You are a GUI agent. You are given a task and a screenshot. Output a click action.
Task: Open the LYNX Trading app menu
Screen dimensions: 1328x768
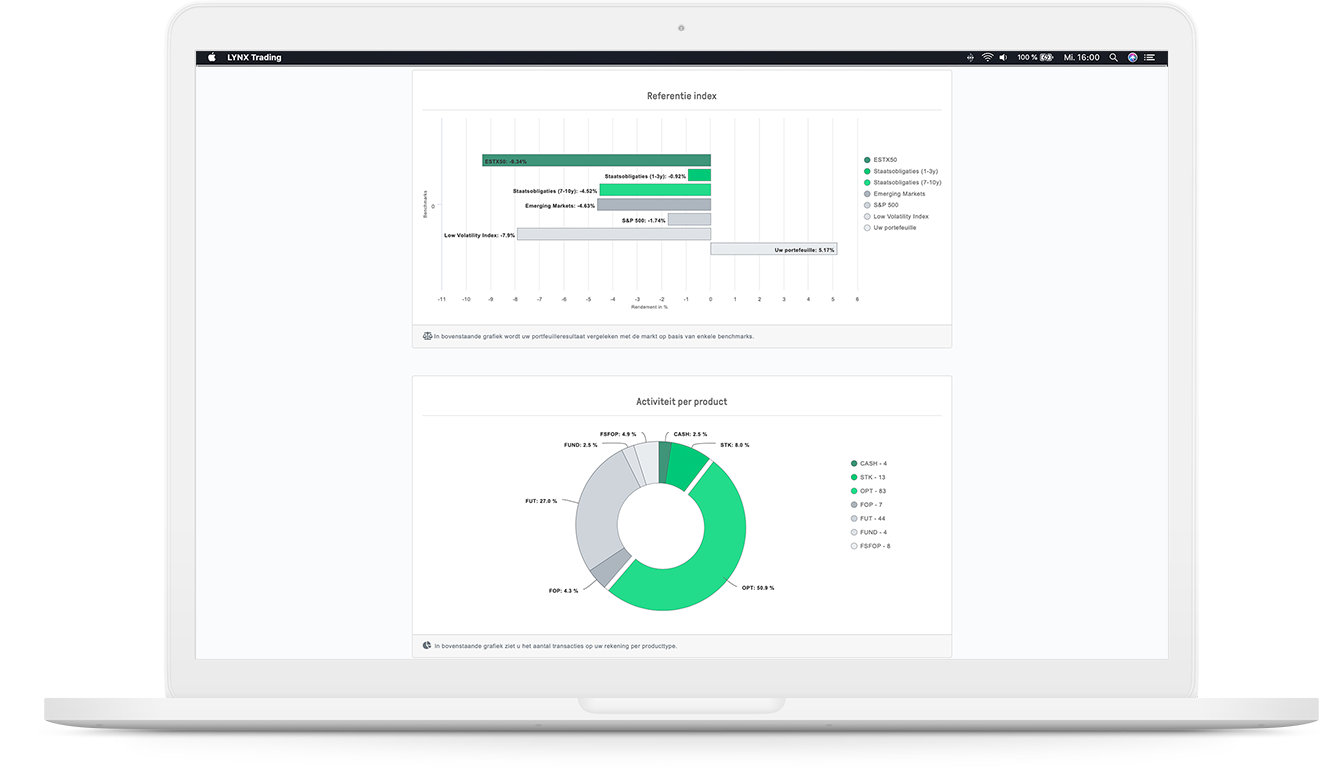[x=254, y=58]
